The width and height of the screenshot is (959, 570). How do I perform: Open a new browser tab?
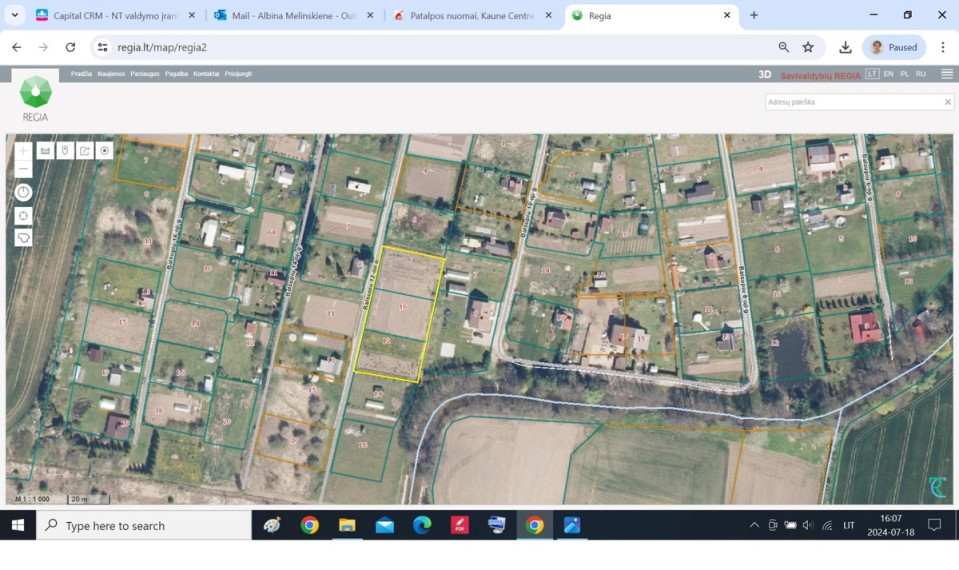click(754, 15)
